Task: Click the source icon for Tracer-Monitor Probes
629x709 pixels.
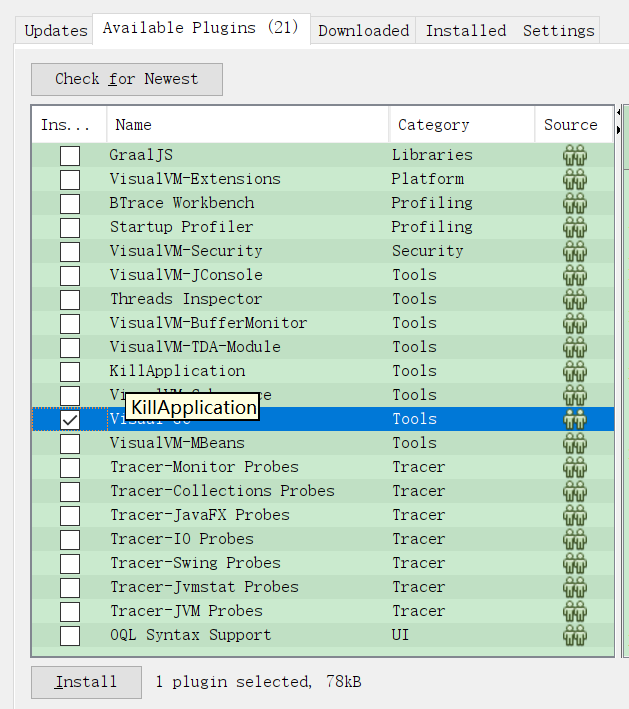Action: click(575, 467)
